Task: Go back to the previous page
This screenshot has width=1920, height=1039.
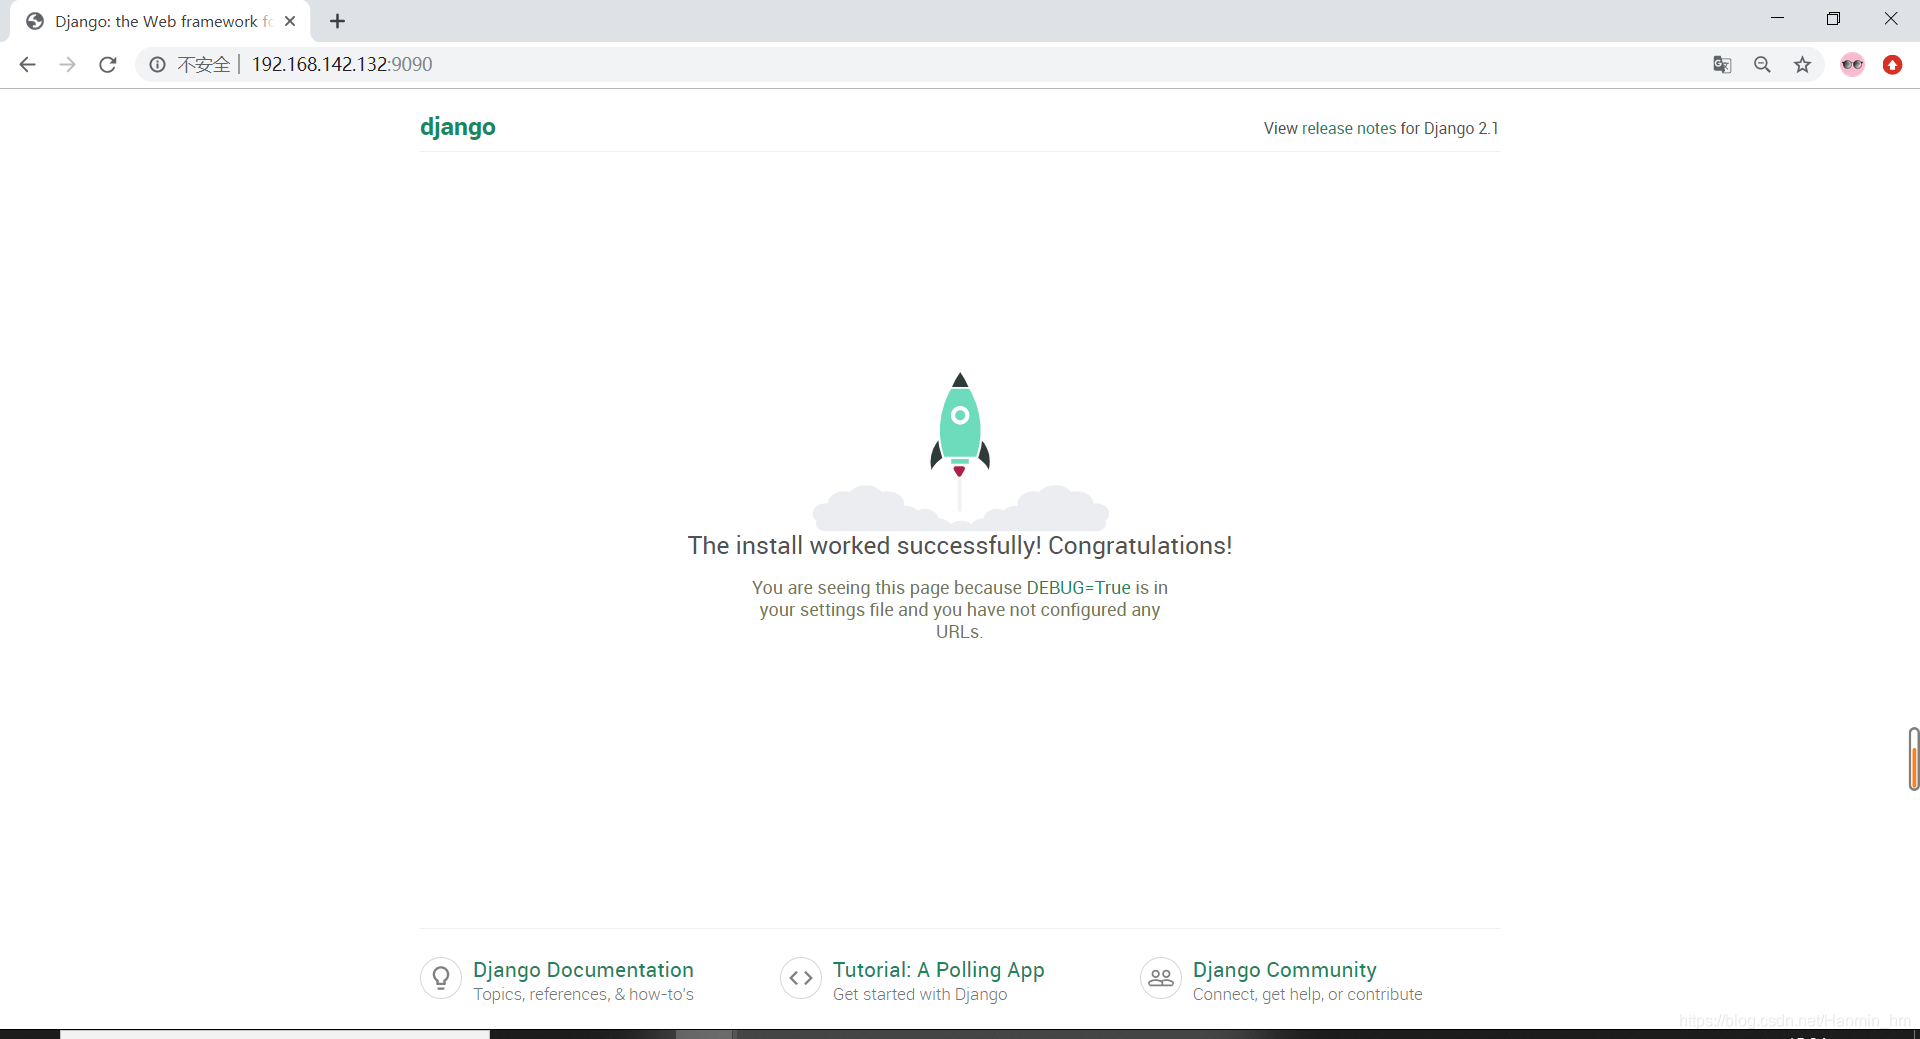Action: click(27, 65)
